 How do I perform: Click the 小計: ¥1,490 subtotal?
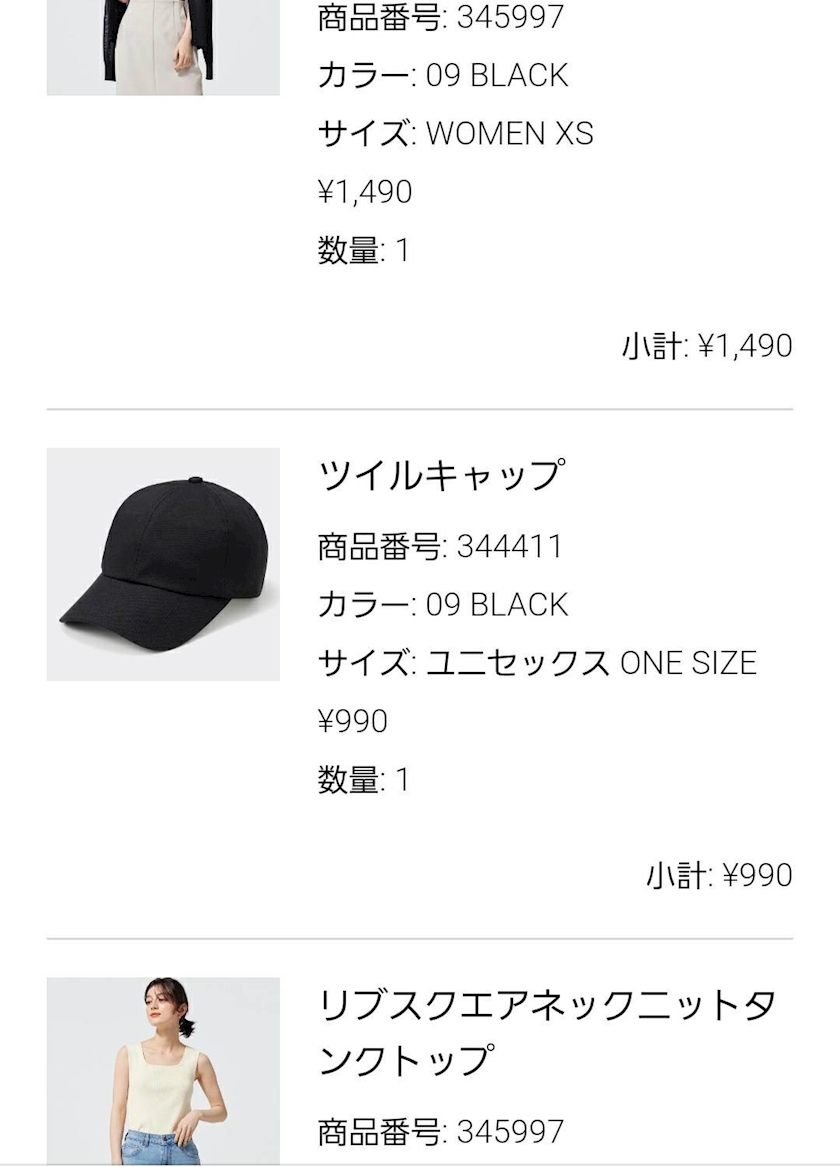[706, 346]
